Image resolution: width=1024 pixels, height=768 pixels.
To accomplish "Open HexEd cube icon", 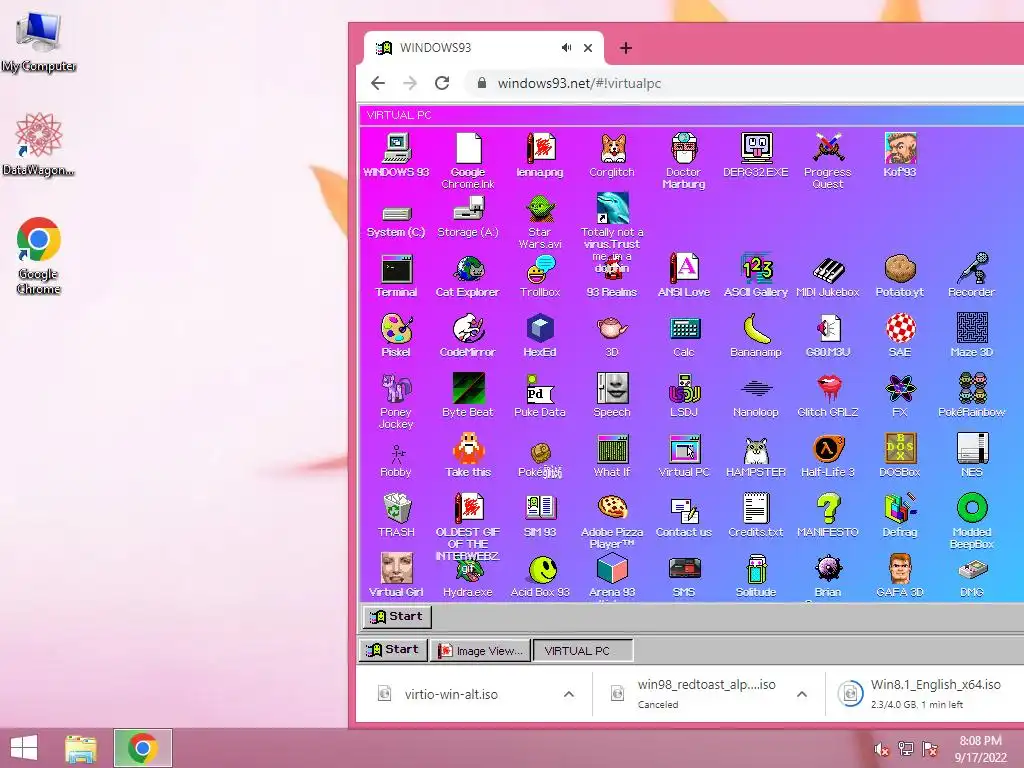I will 540,335.
